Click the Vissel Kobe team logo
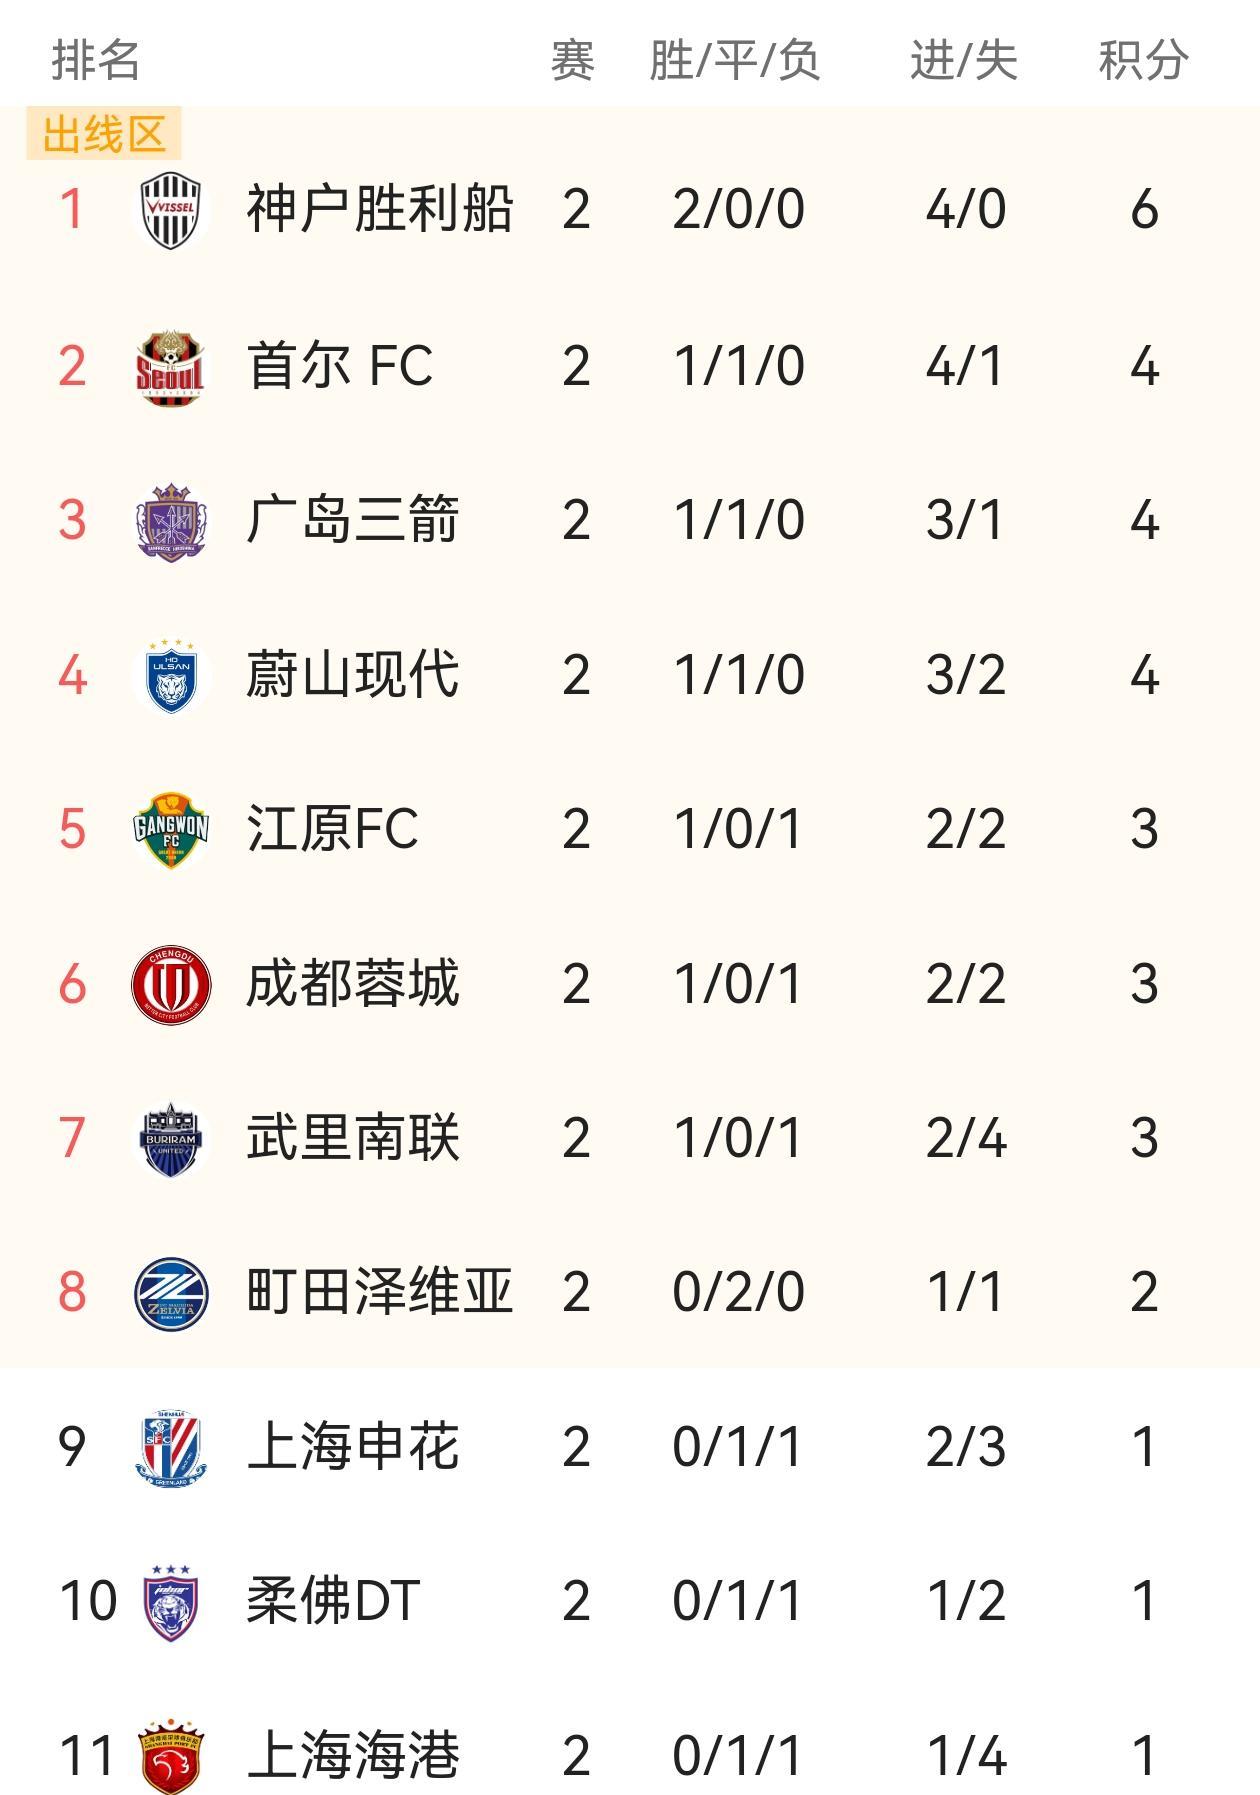Image resolution: width=1260 pixels, height=1795 pixels. point(171,210)
